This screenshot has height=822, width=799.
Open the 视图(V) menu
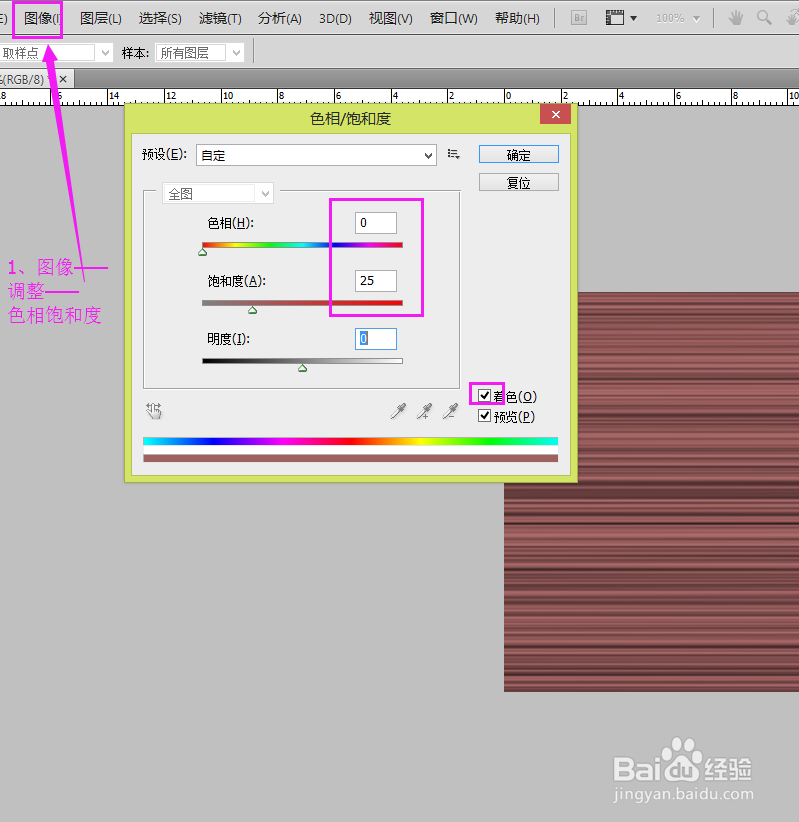(x=391, y=19)
